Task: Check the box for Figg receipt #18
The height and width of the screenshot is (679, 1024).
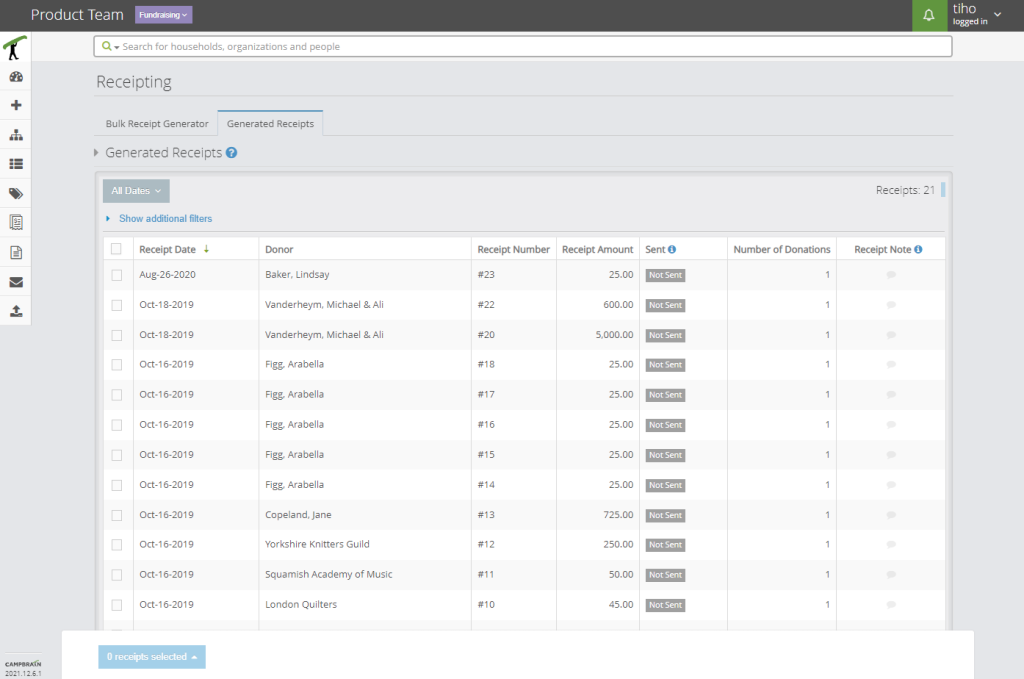Action: (117, 365)
